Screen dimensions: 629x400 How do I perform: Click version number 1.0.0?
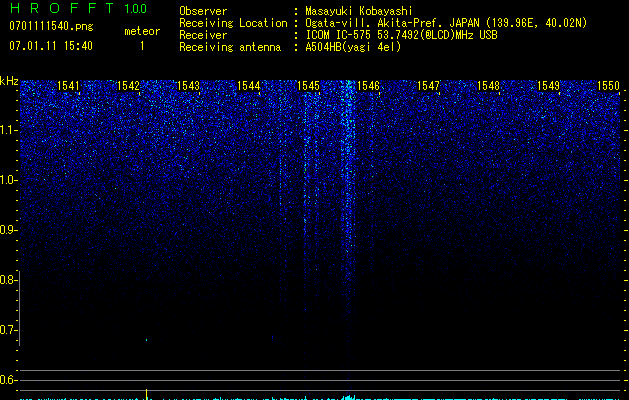click(x=136, y=8)
